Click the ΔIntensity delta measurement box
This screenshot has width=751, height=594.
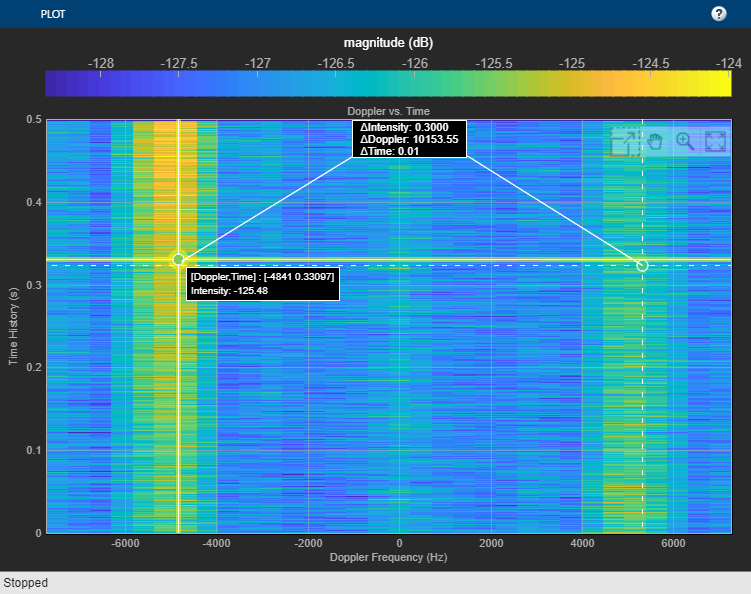click(x=410, y=139)
